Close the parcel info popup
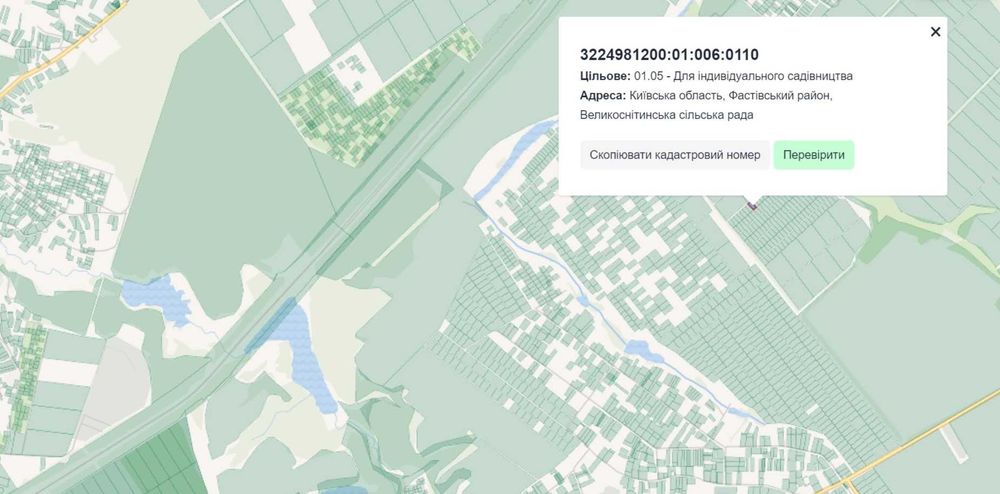1000x494 pixels. tap(935, 32)
